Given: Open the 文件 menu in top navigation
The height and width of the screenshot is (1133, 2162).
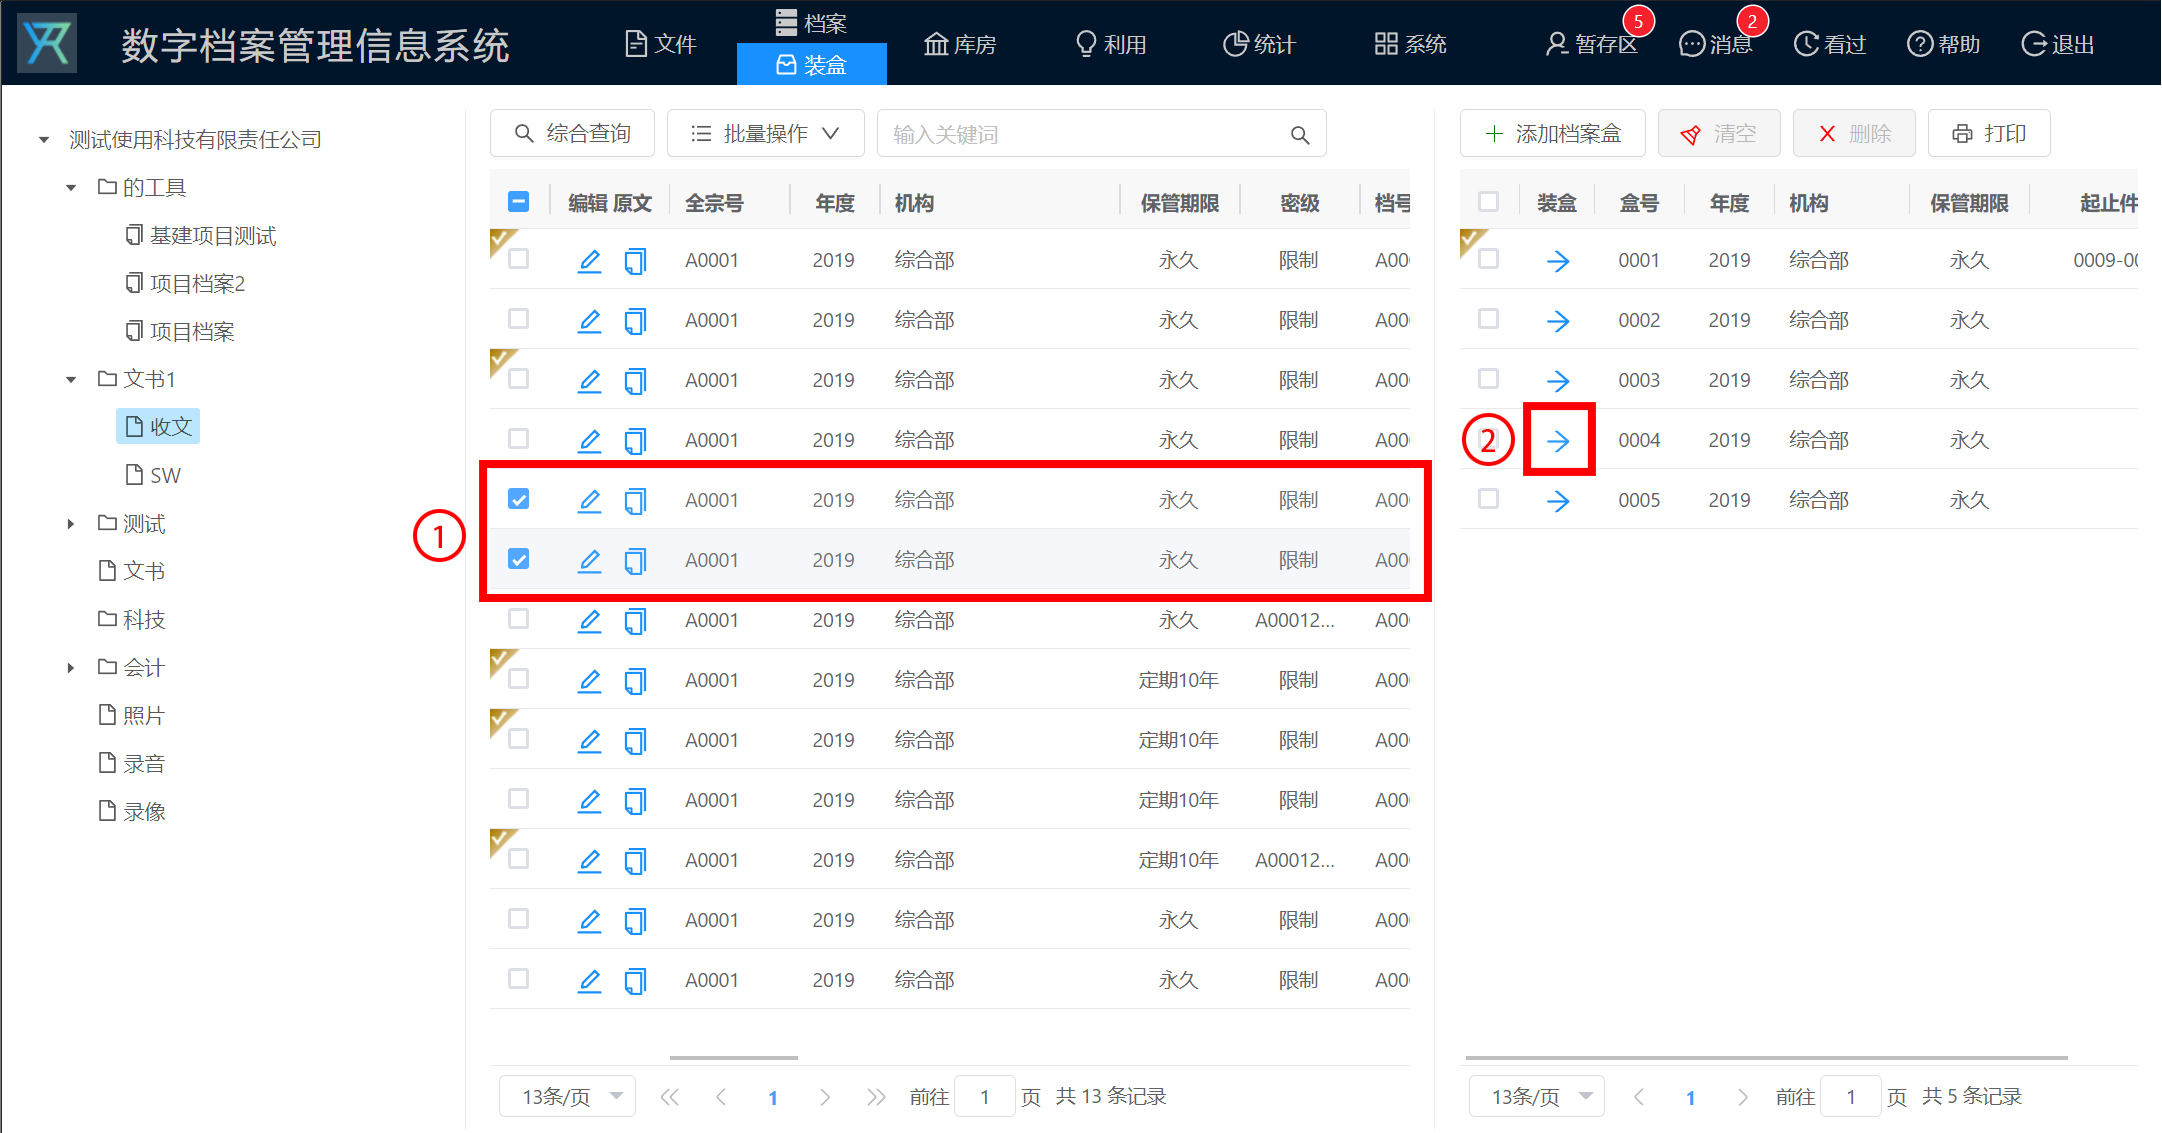Looking at the screenshot, I should [x=660, y=44].
